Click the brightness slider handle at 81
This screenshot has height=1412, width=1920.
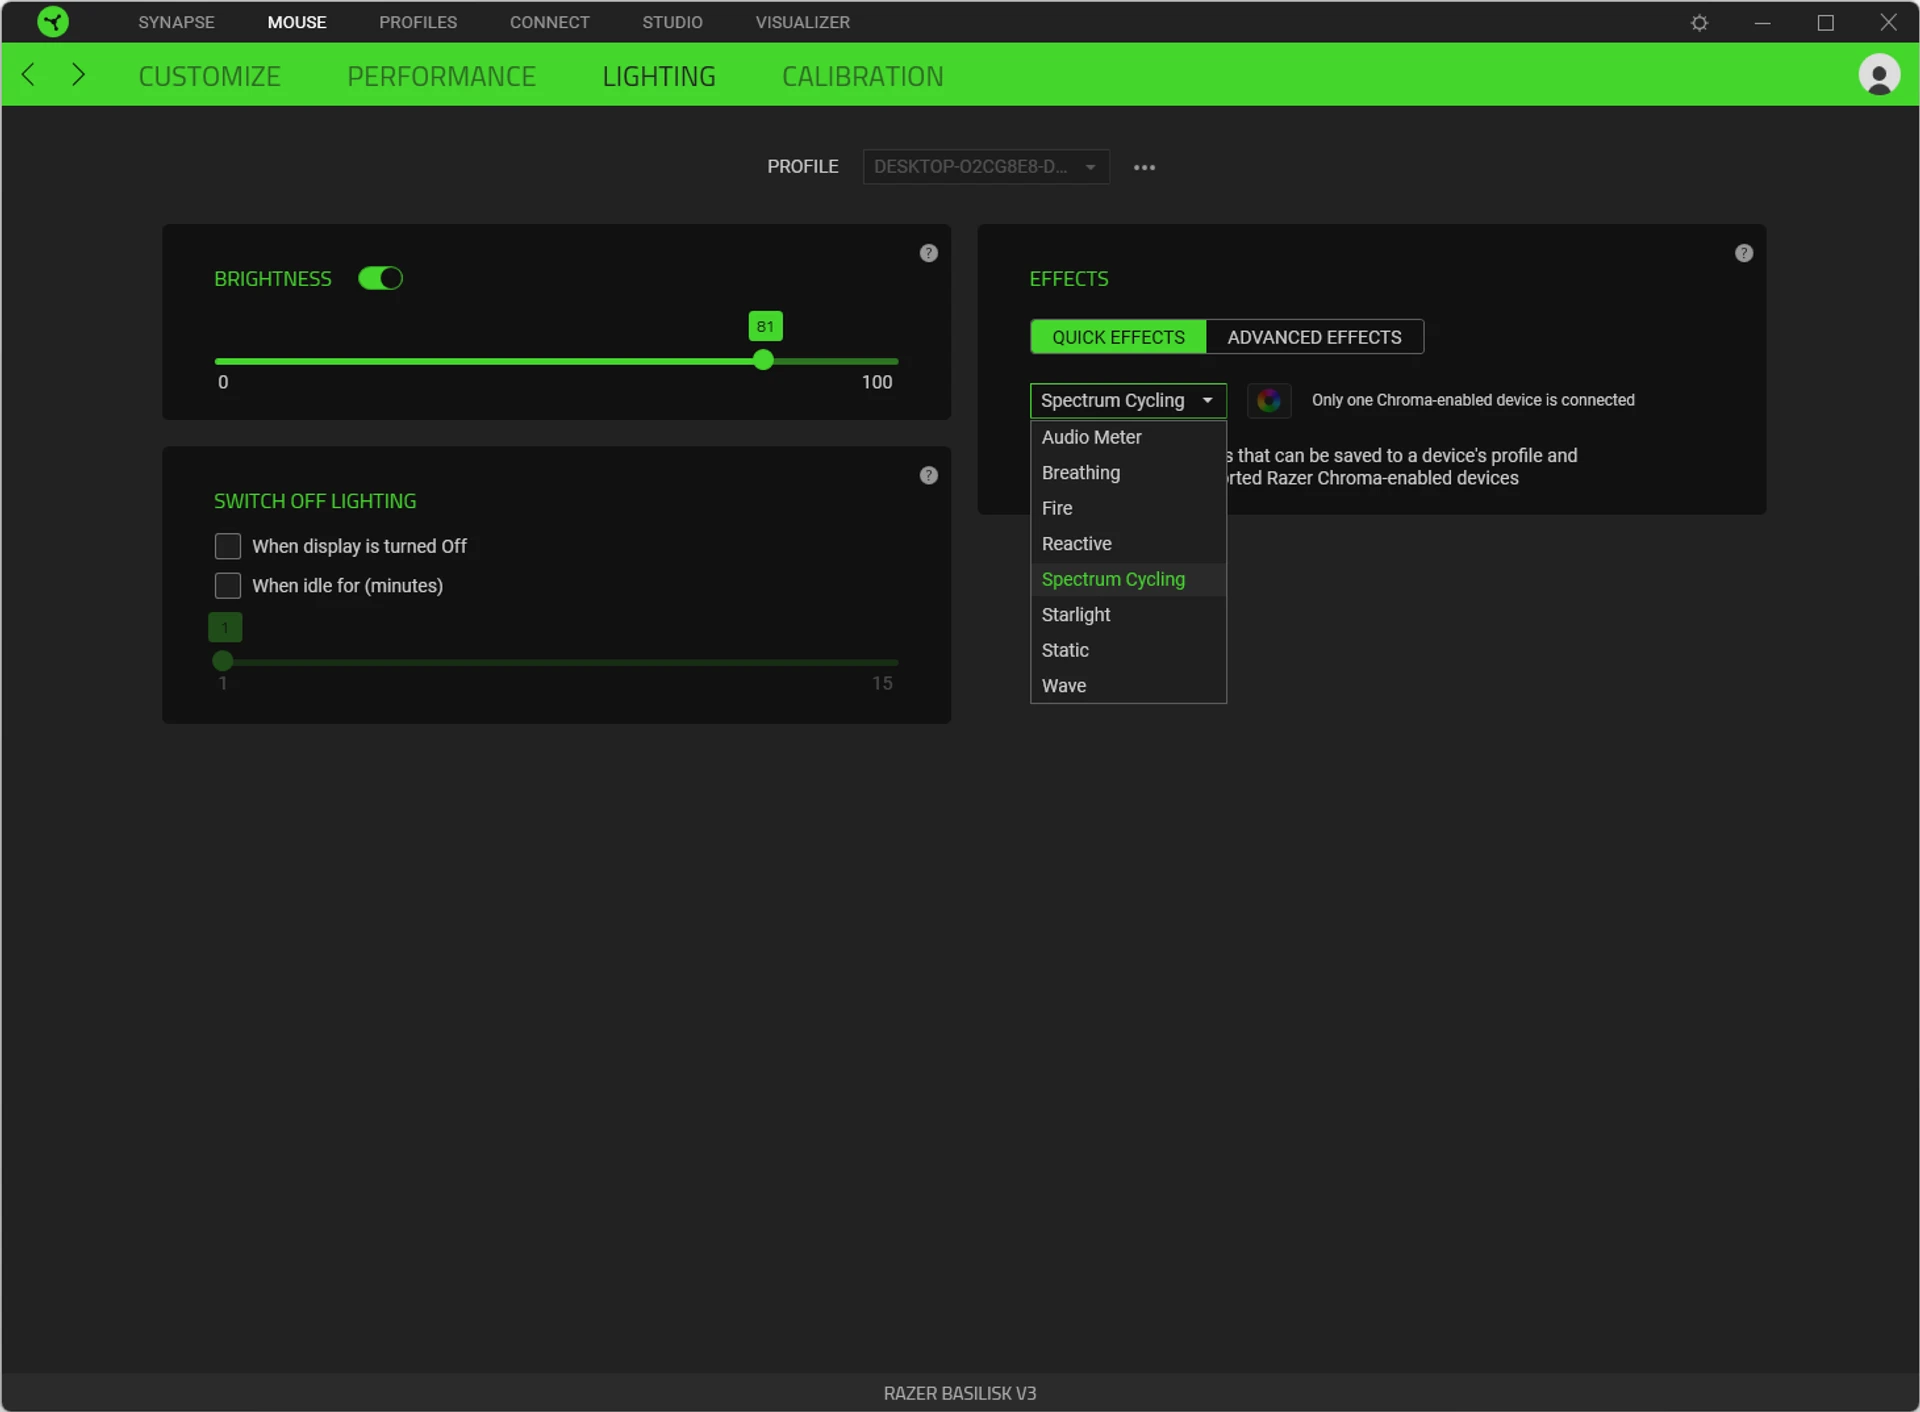tap(764, 360)
